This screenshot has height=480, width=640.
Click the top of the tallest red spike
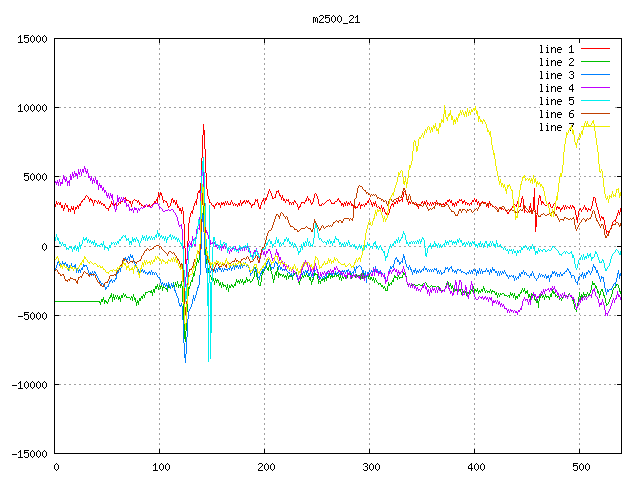tap(203, 125)
